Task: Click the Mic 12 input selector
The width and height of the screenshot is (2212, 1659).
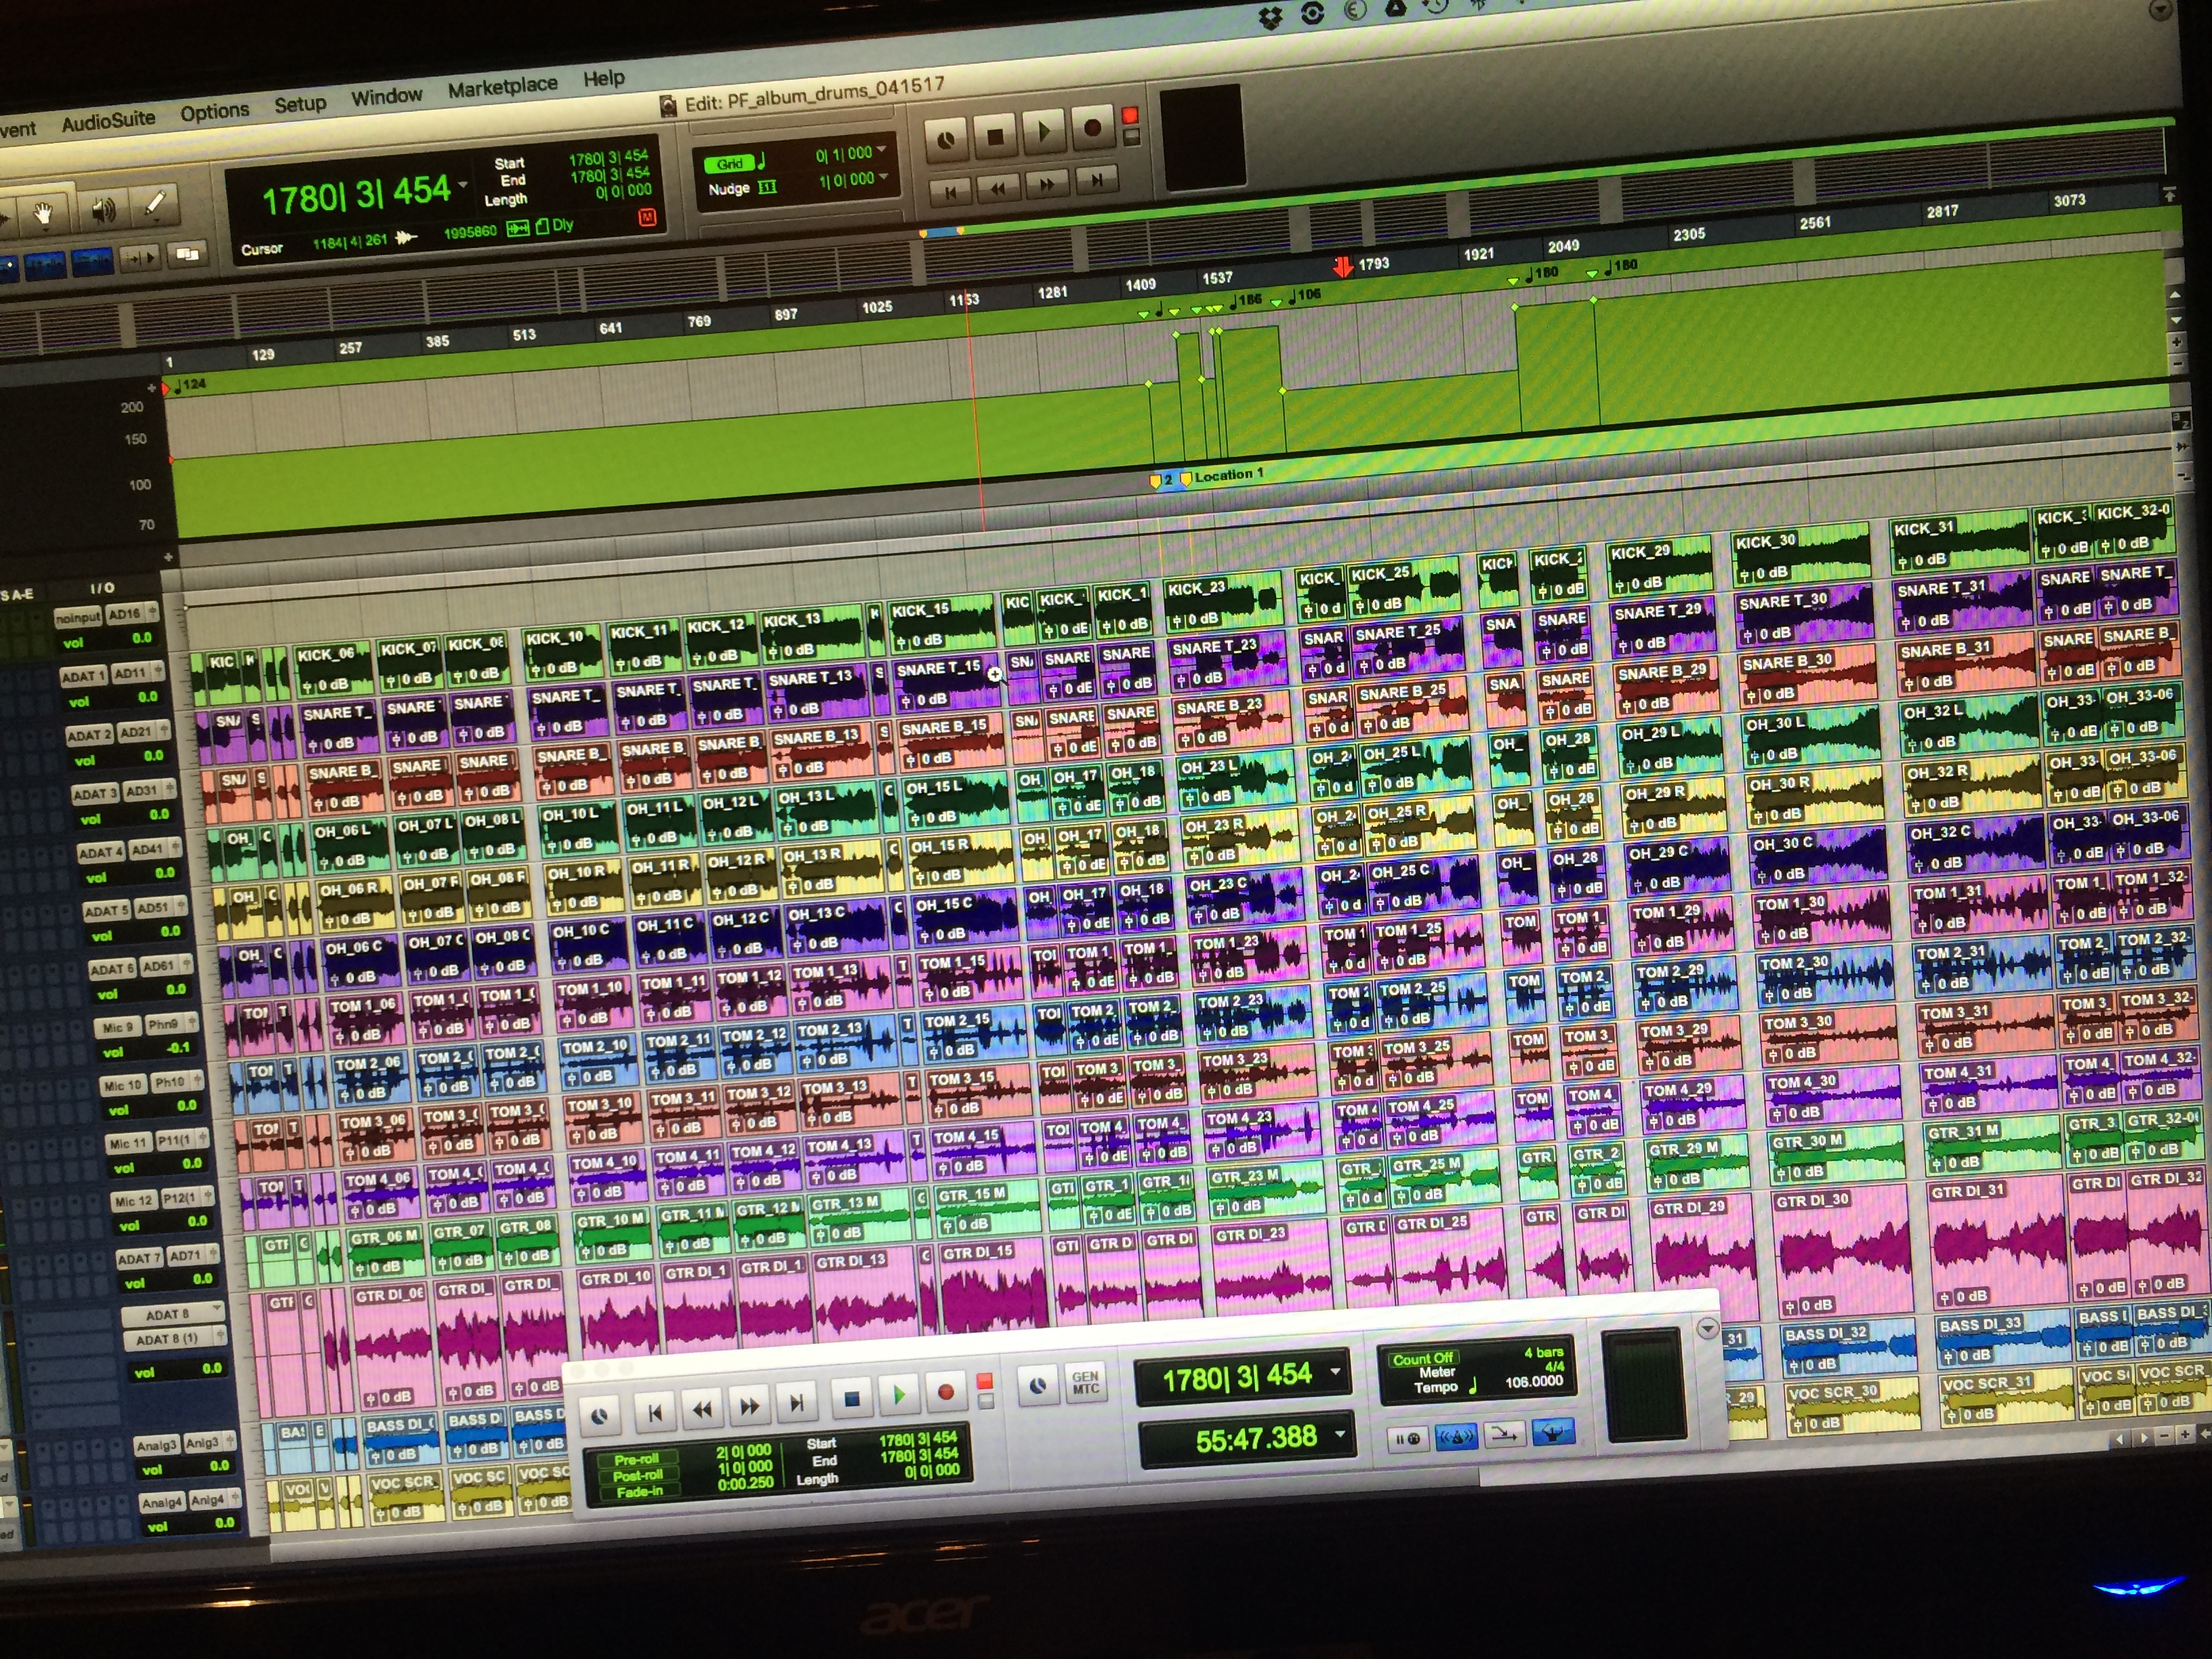Action: [133, 1201]
